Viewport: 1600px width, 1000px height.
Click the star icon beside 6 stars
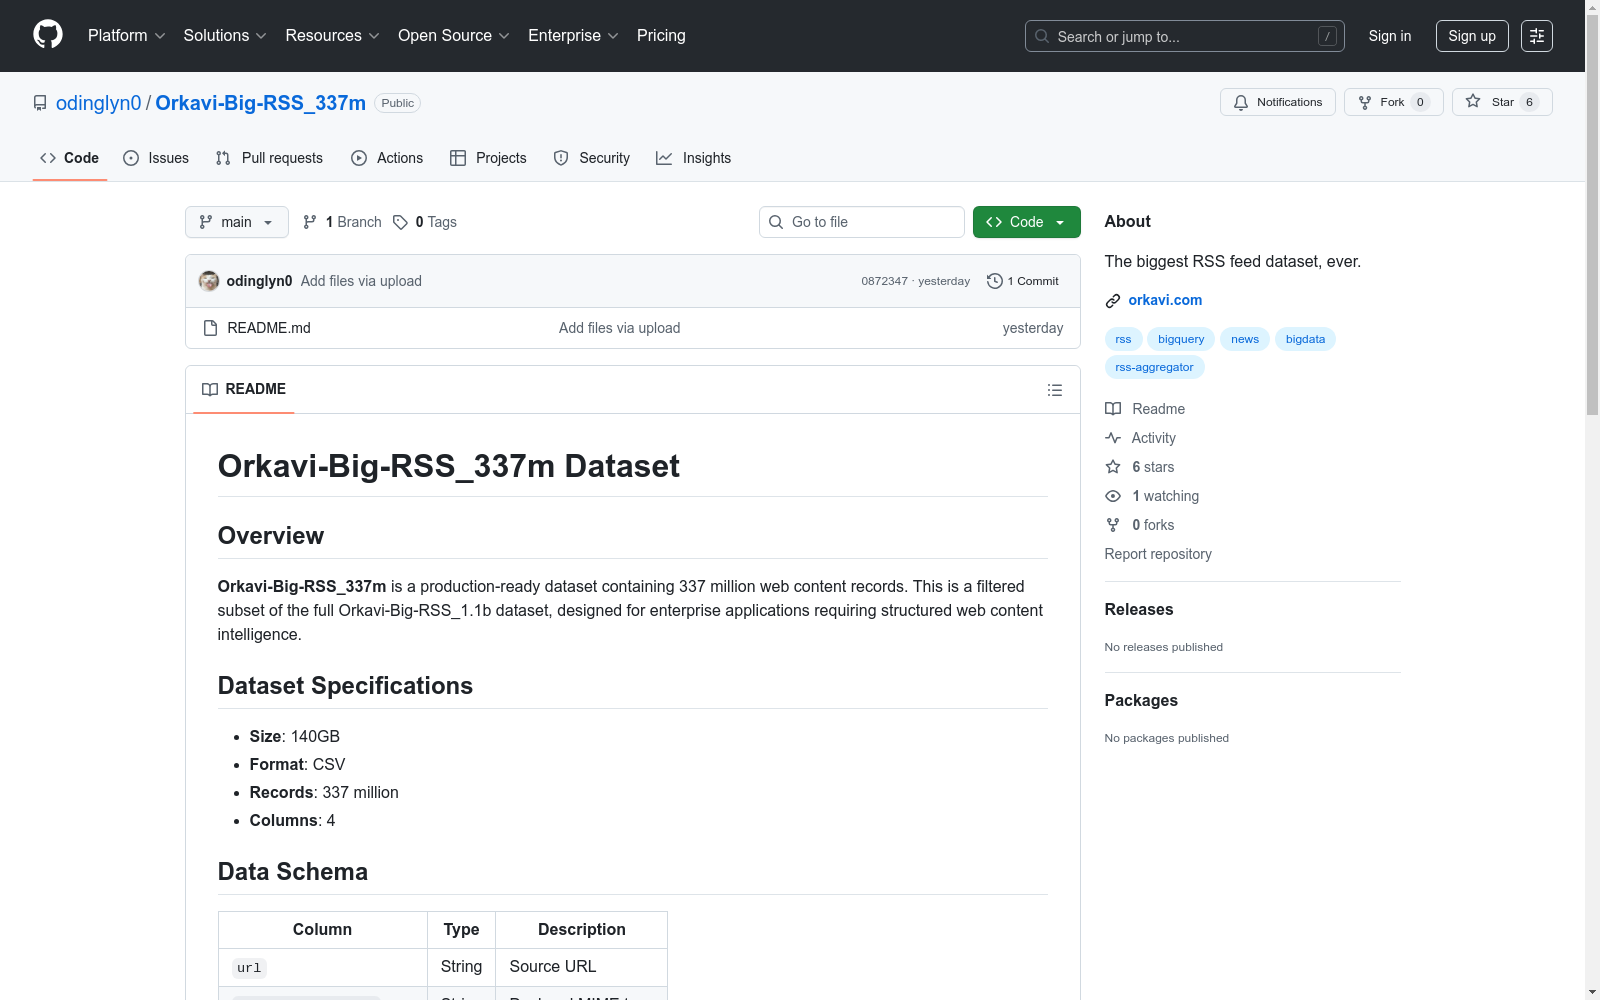(1113, 467)
